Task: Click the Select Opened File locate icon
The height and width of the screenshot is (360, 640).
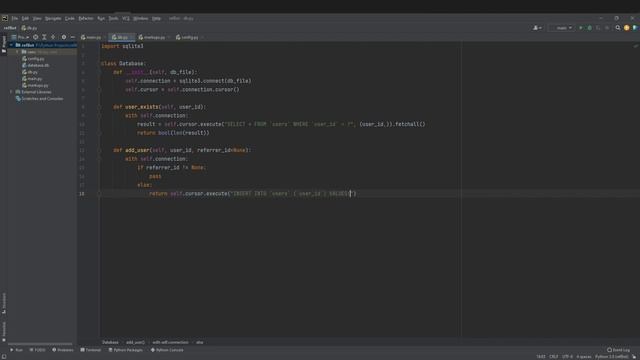Action: [x=36, y=37]
